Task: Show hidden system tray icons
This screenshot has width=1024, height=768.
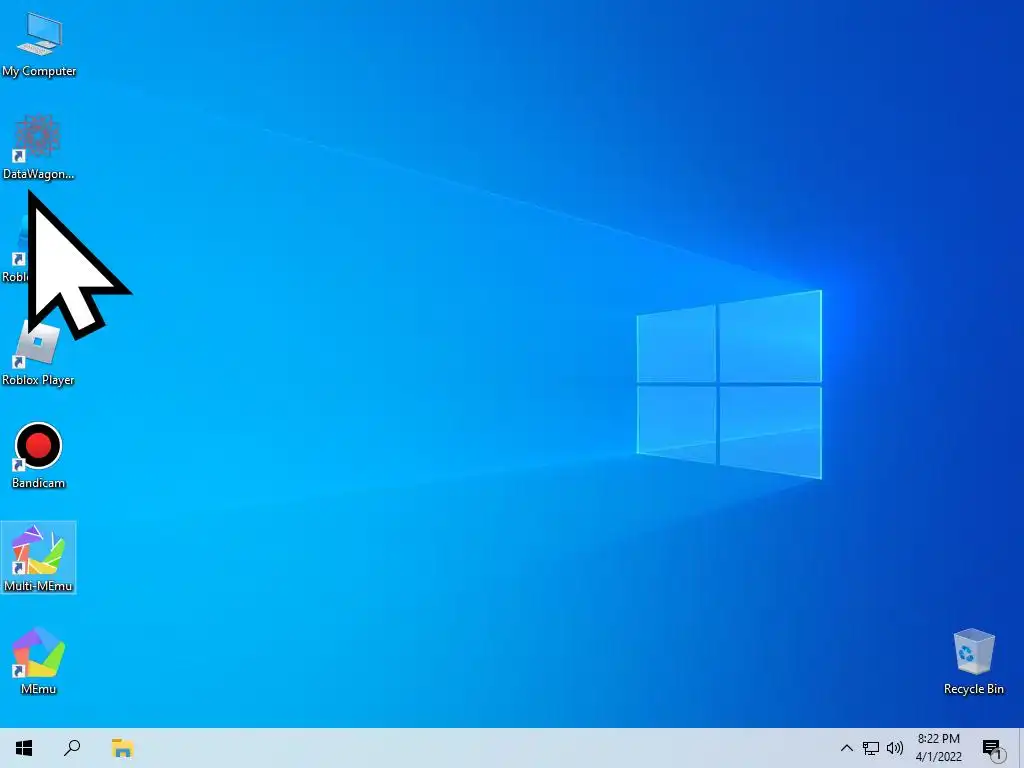Action: coord(846,748)
